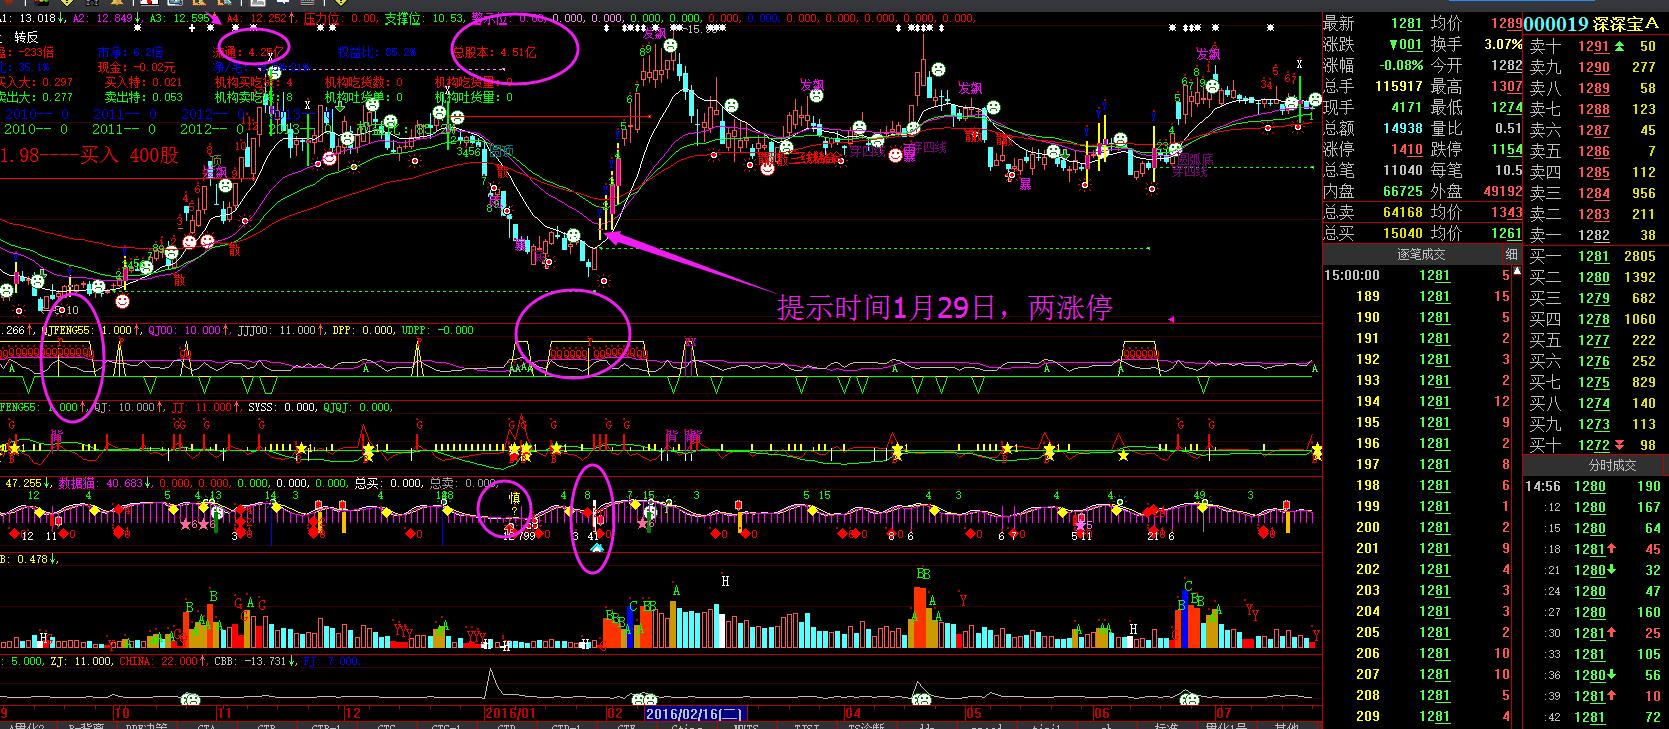Click the 情 signal label in the circled indicator
1669x729 pixels.
click(515, 497)
